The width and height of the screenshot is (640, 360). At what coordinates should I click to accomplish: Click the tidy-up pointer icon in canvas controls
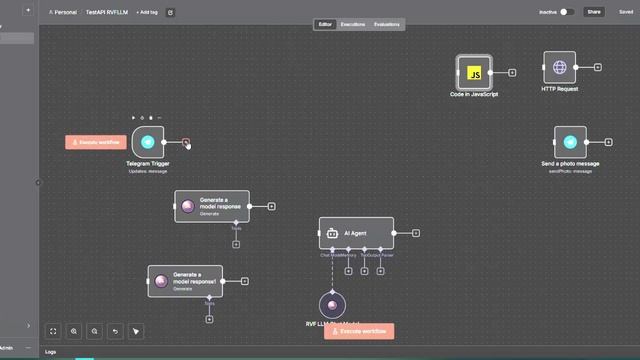(x=136, y=331)
